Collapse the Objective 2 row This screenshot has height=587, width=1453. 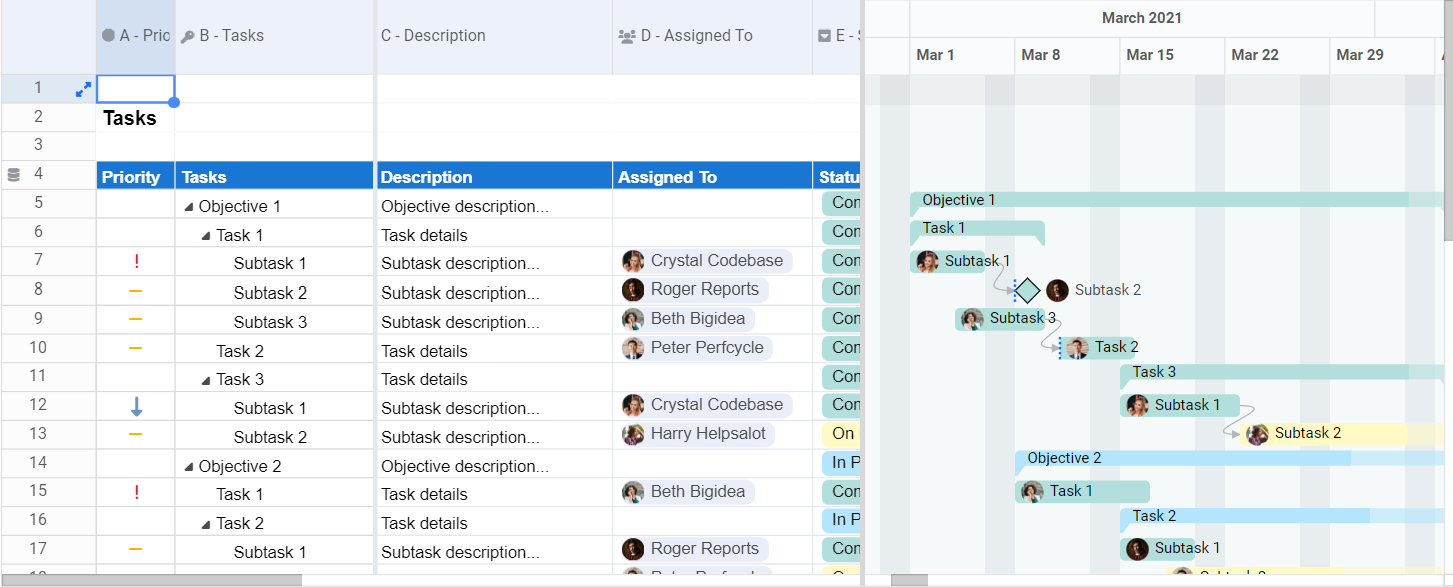click(x=189, y=467)
